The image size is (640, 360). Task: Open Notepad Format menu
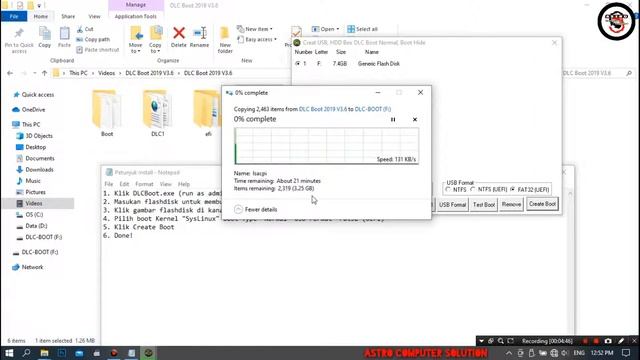[144, 184]
